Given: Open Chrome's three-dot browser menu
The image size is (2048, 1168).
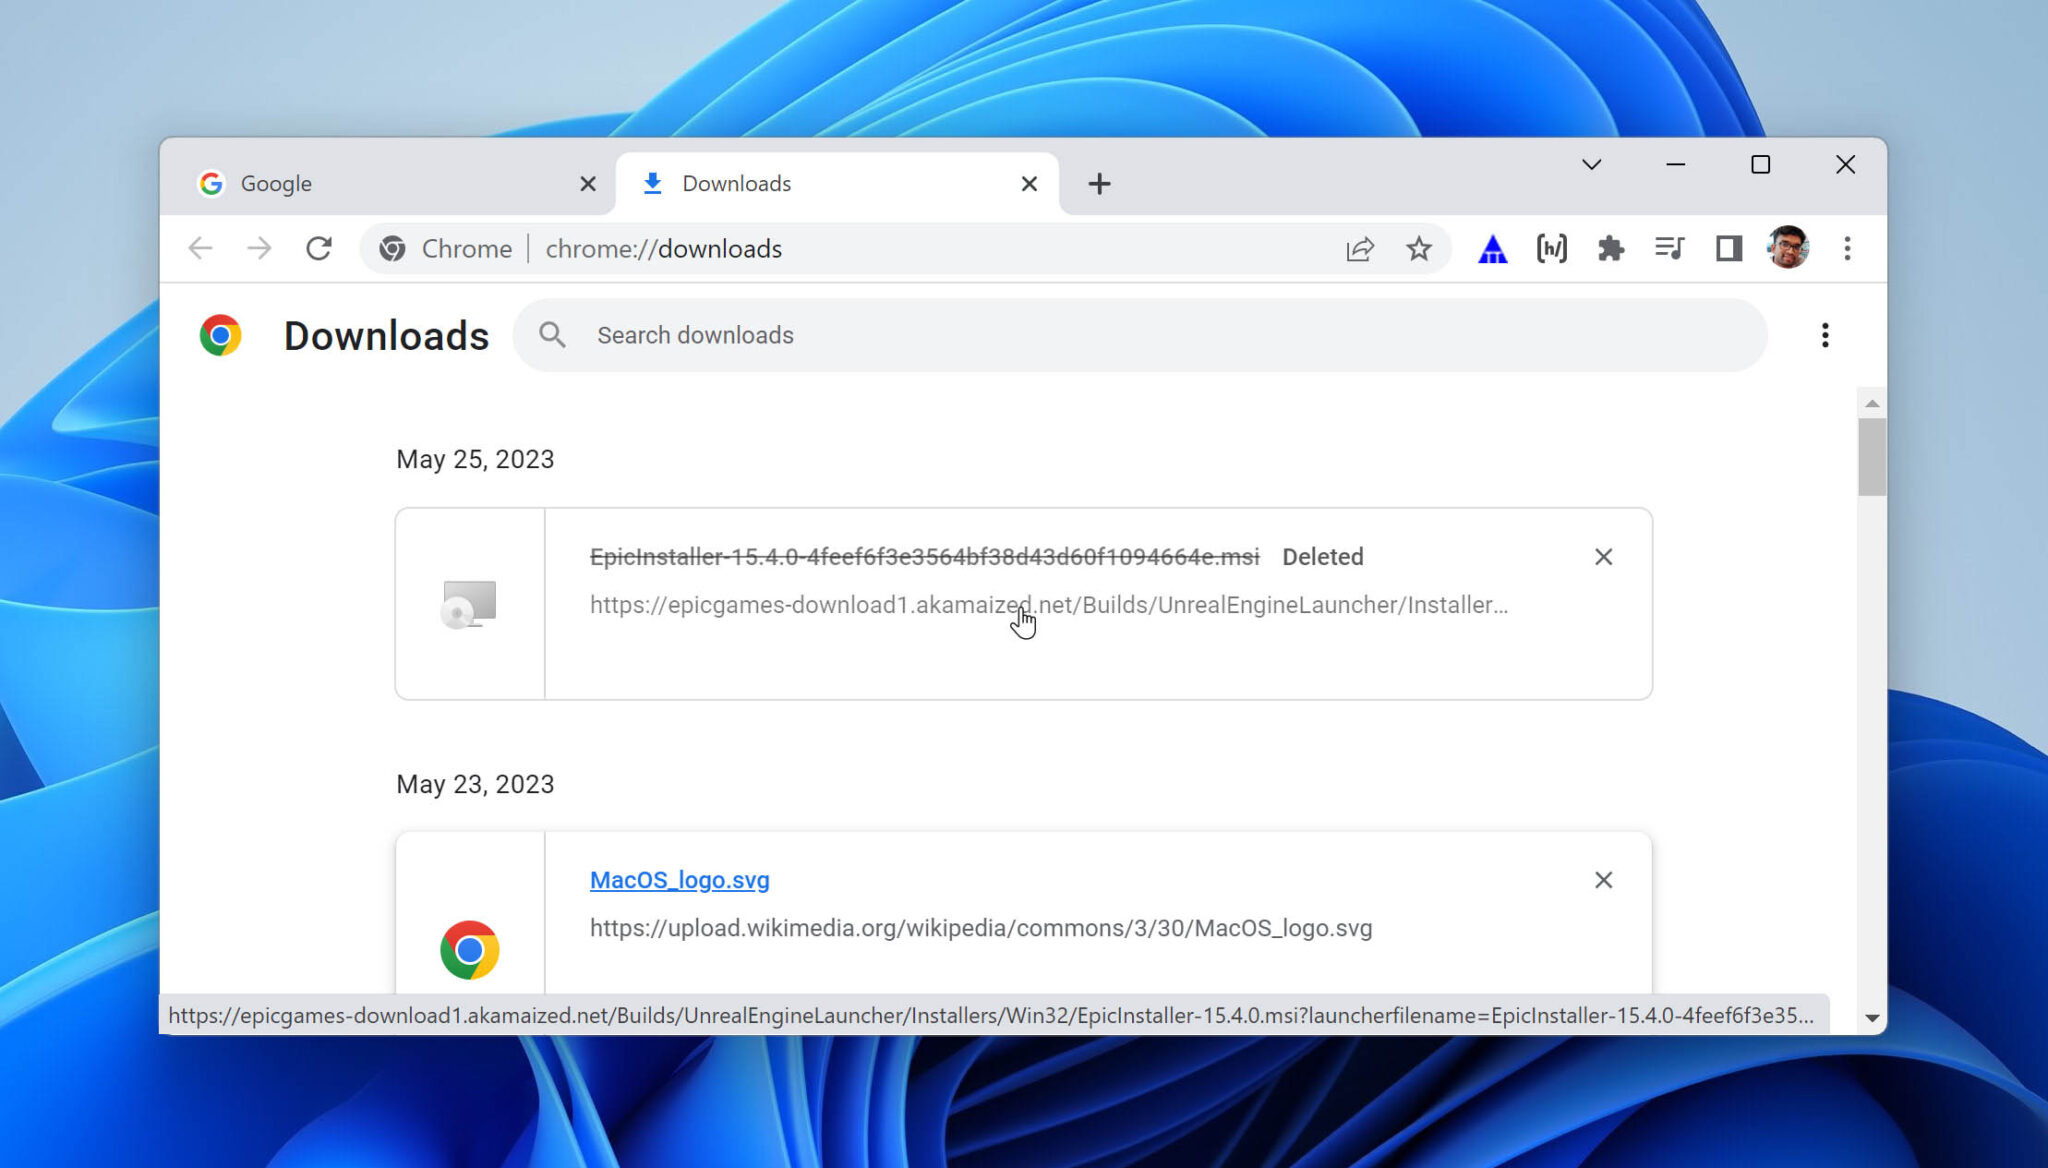Looking at the screenshot, I should pos(1847,249).
